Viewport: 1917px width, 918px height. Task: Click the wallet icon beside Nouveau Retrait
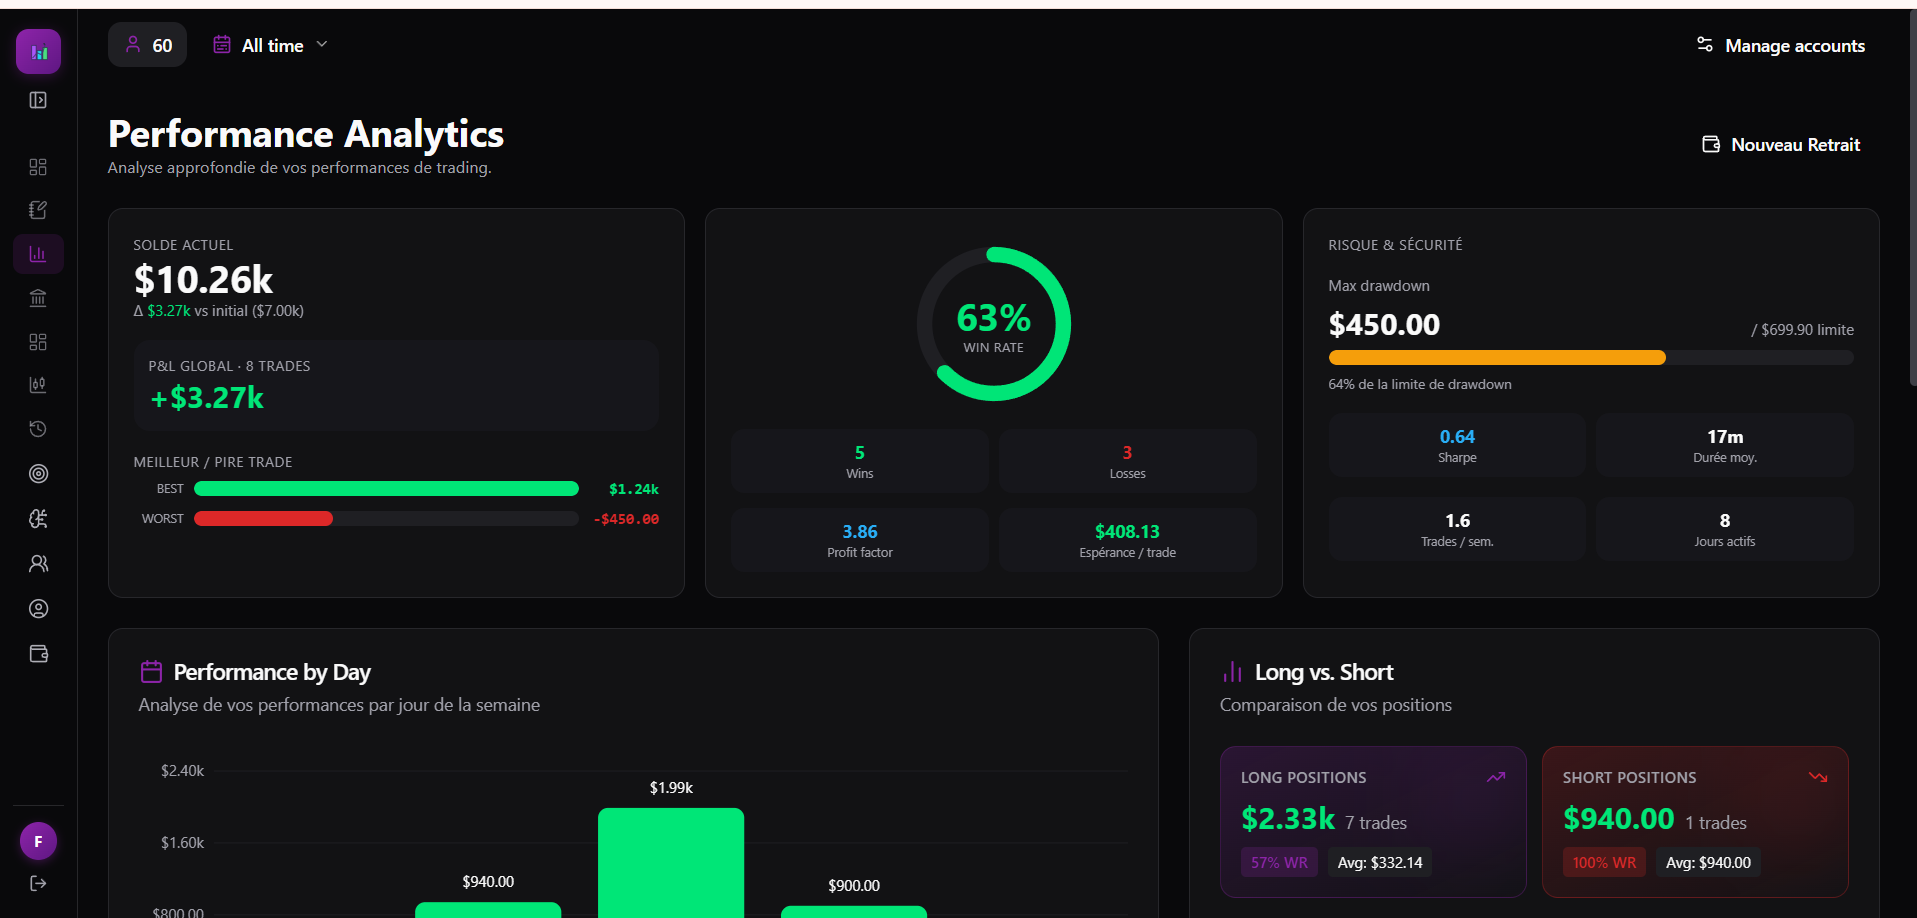[x=1711, y=144]
